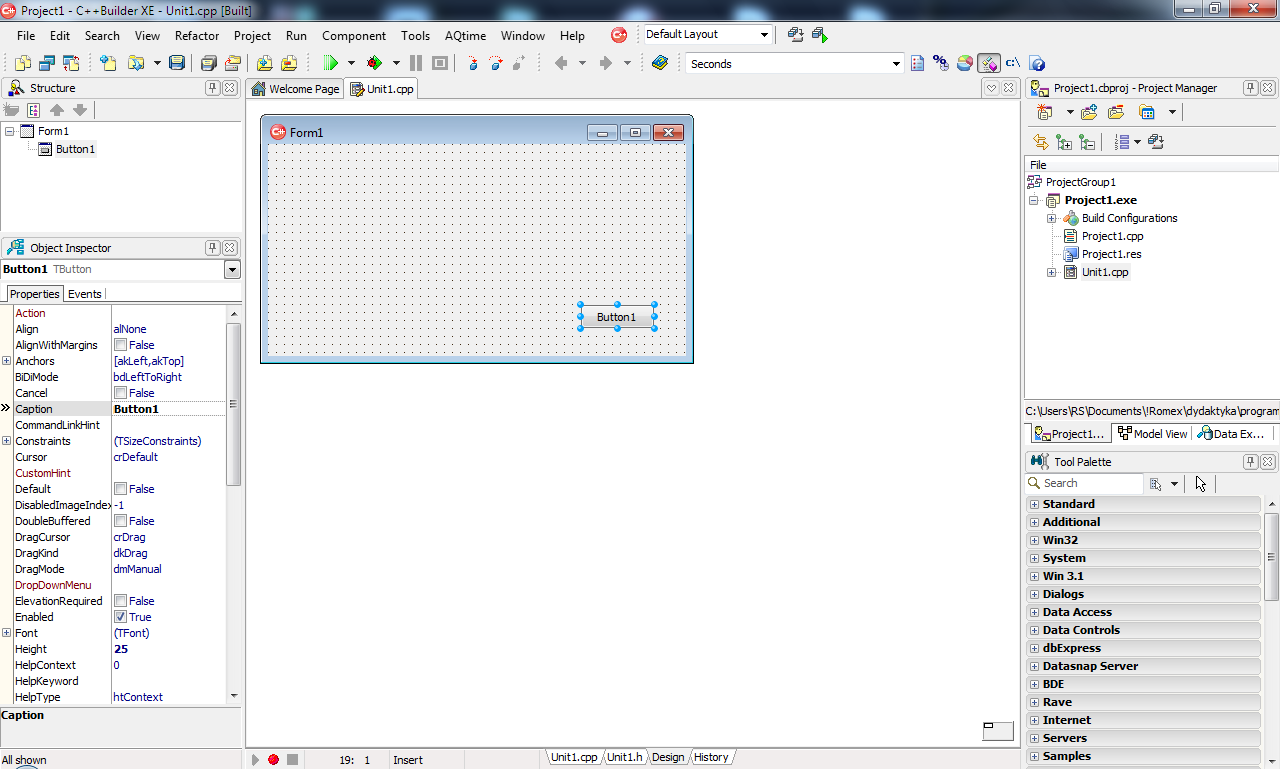Click the Tool Palette search field
Viewport: 1280px width, 769px height.
(1085, 483)
